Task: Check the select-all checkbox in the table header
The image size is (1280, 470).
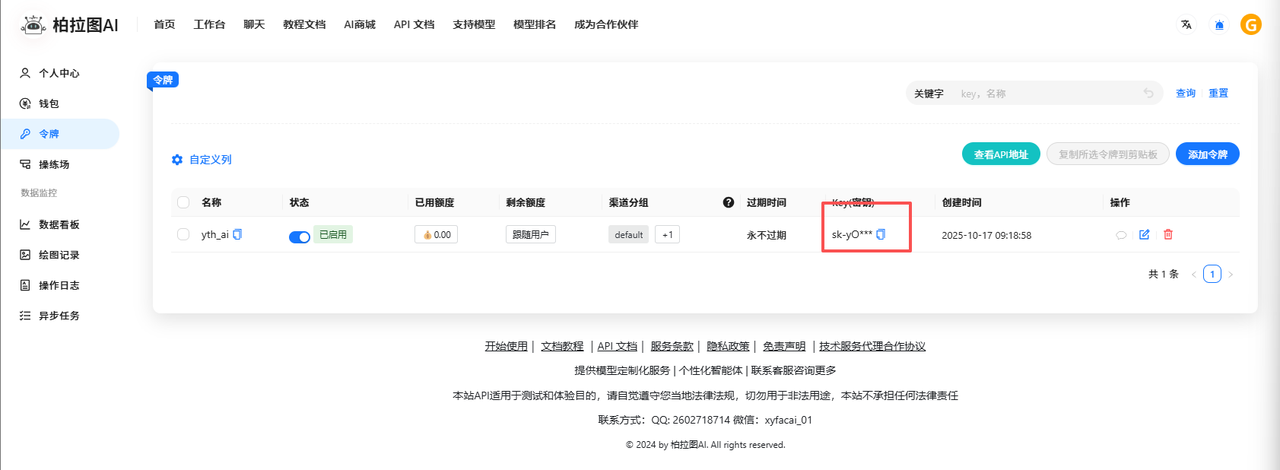Action: pos(183,203)
